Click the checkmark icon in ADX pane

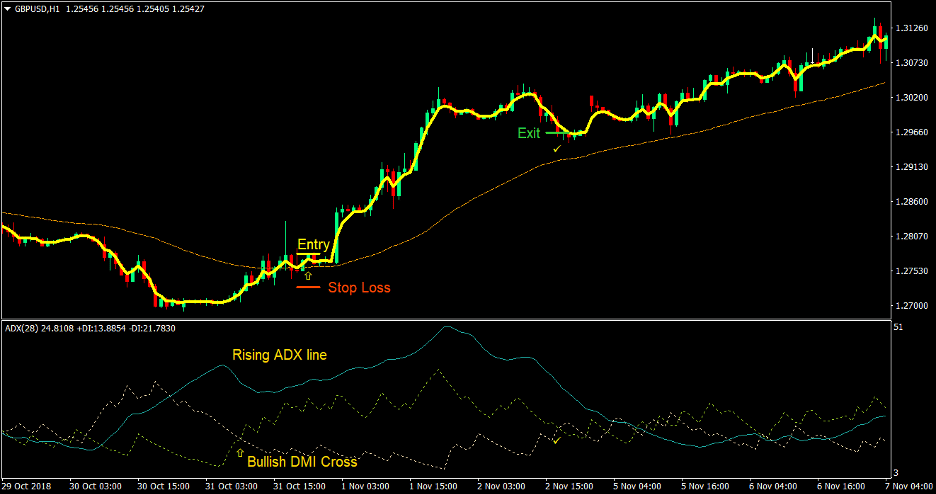click(556, 439)
